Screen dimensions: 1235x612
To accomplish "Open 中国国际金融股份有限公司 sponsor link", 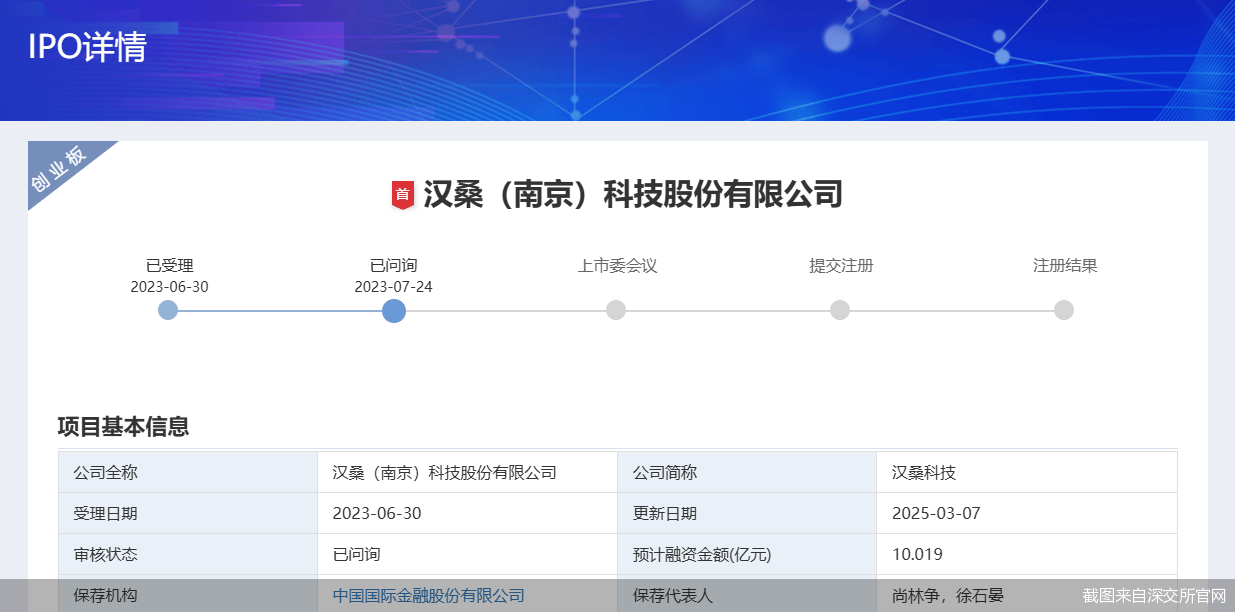I will point(428,596).
